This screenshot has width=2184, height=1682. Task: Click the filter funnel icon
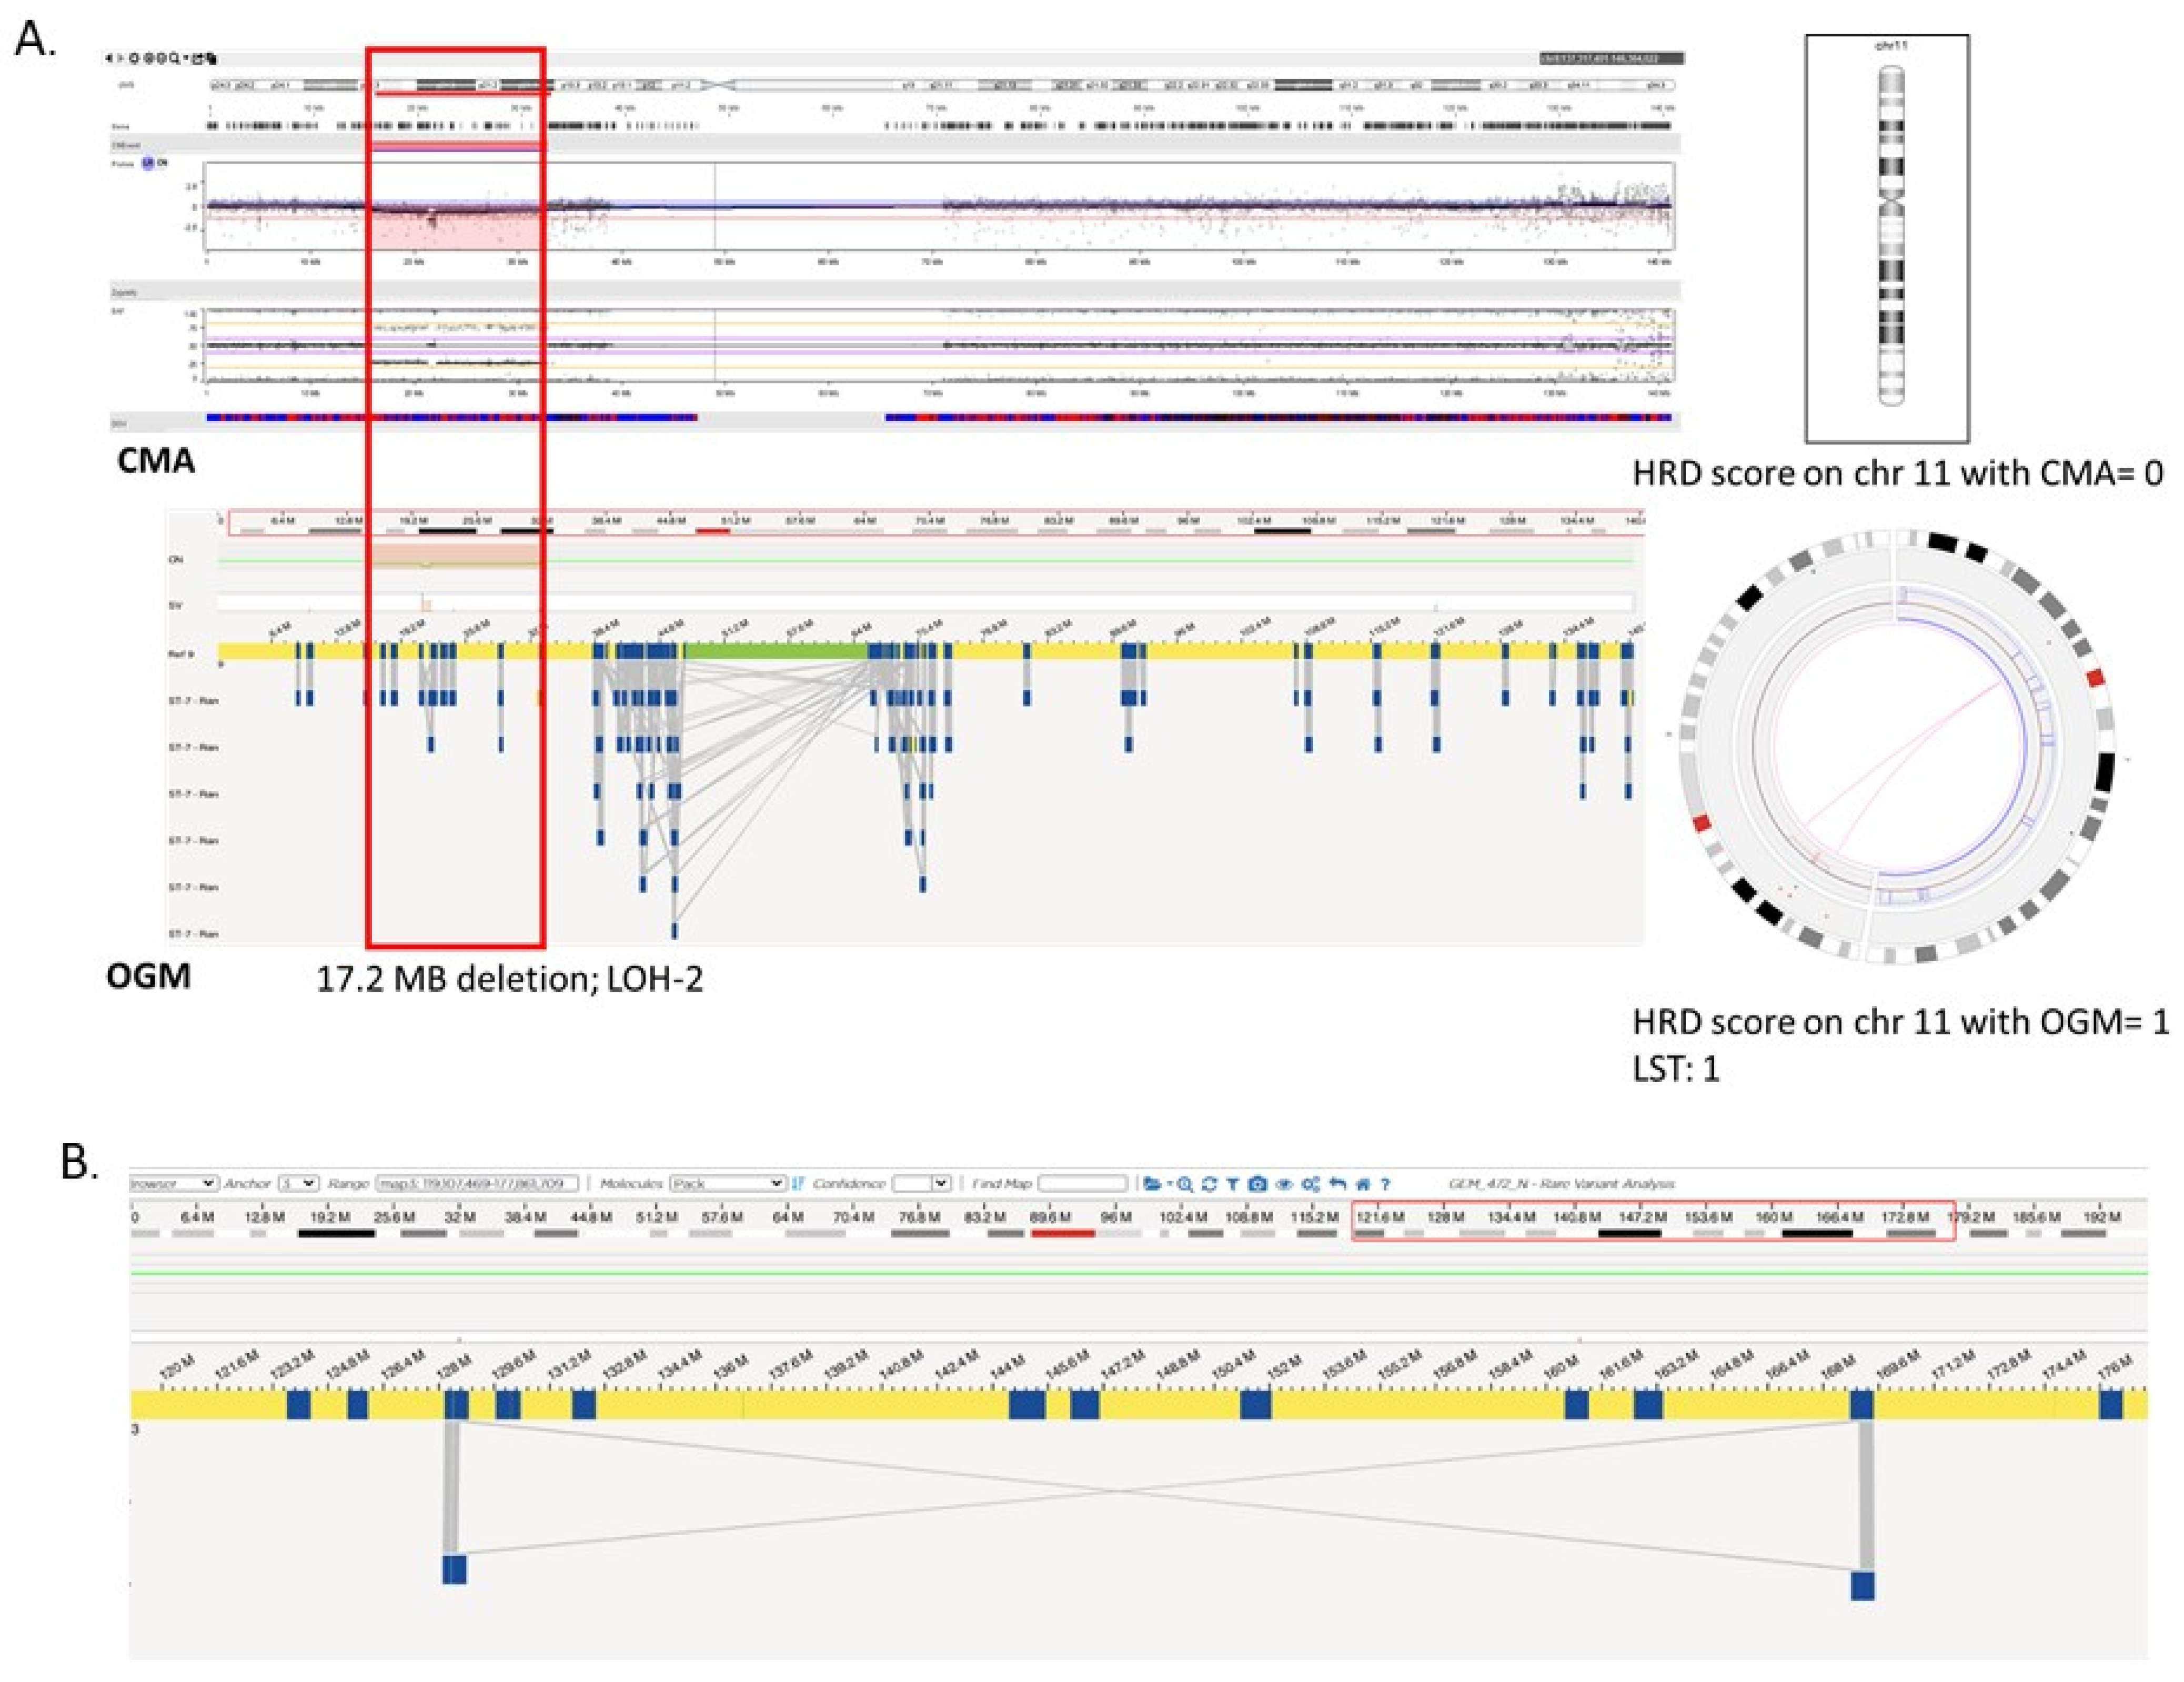pyautogui.click(x=1233, y=1184)
